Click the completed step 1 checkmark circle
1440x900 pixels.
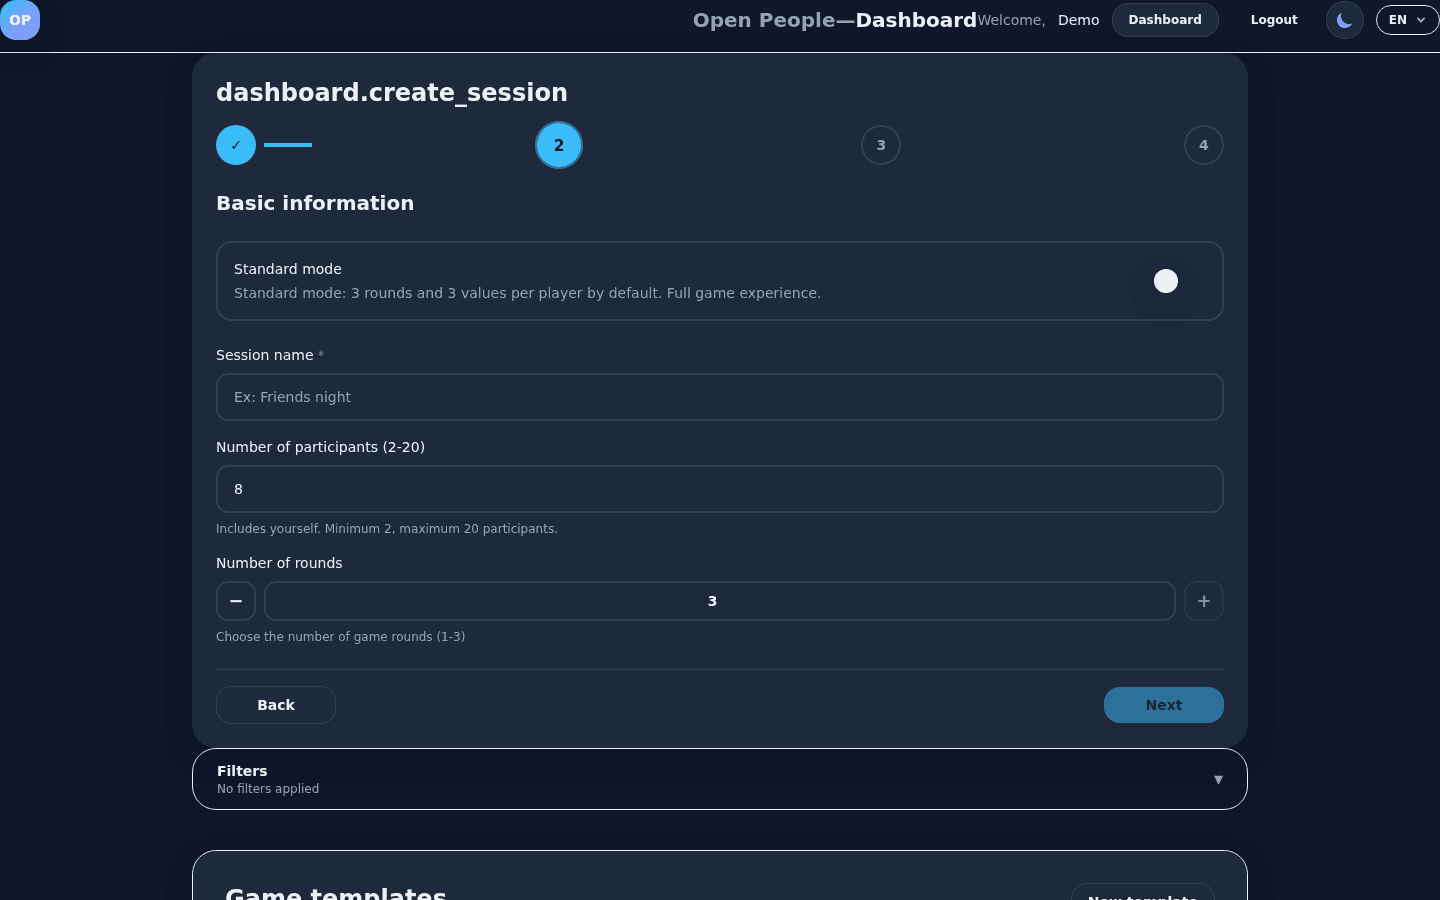236,145
